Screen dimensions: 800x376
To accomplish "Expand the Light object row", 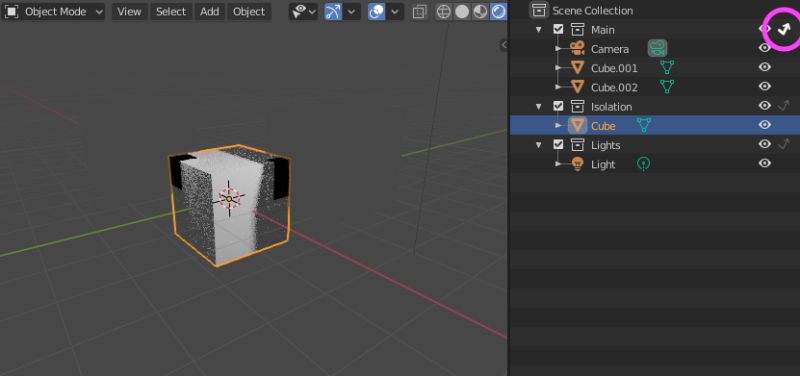I will point(559,164).
